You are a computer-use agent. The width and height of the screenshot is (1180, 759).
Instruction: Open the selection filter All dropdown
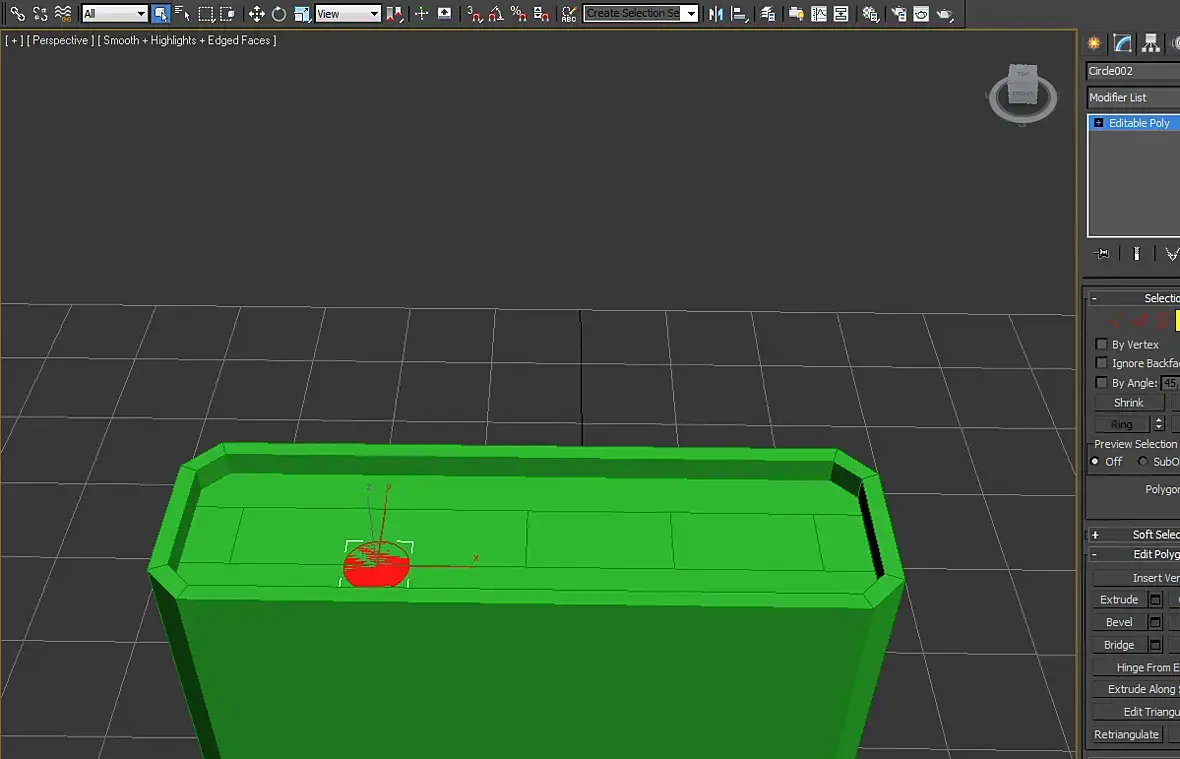114,14
